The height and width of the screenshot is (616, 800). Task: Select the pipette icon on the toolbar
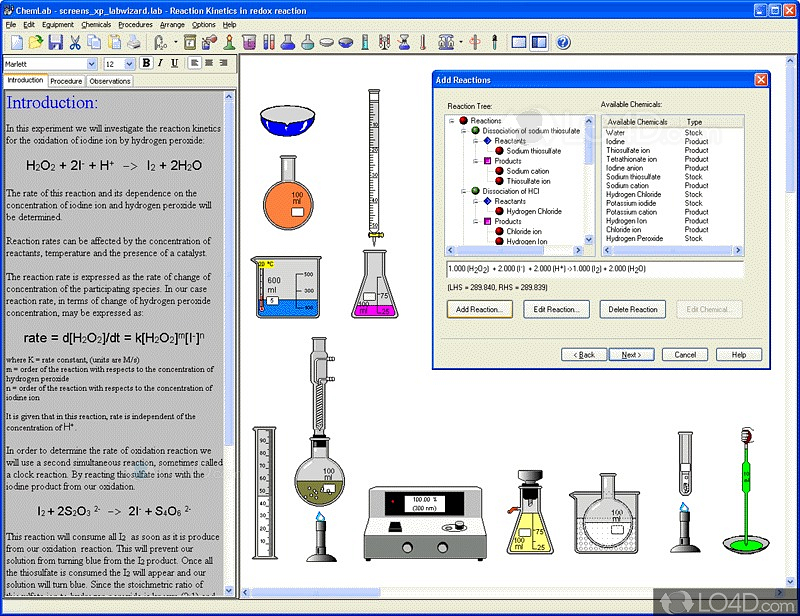[494, 42]
